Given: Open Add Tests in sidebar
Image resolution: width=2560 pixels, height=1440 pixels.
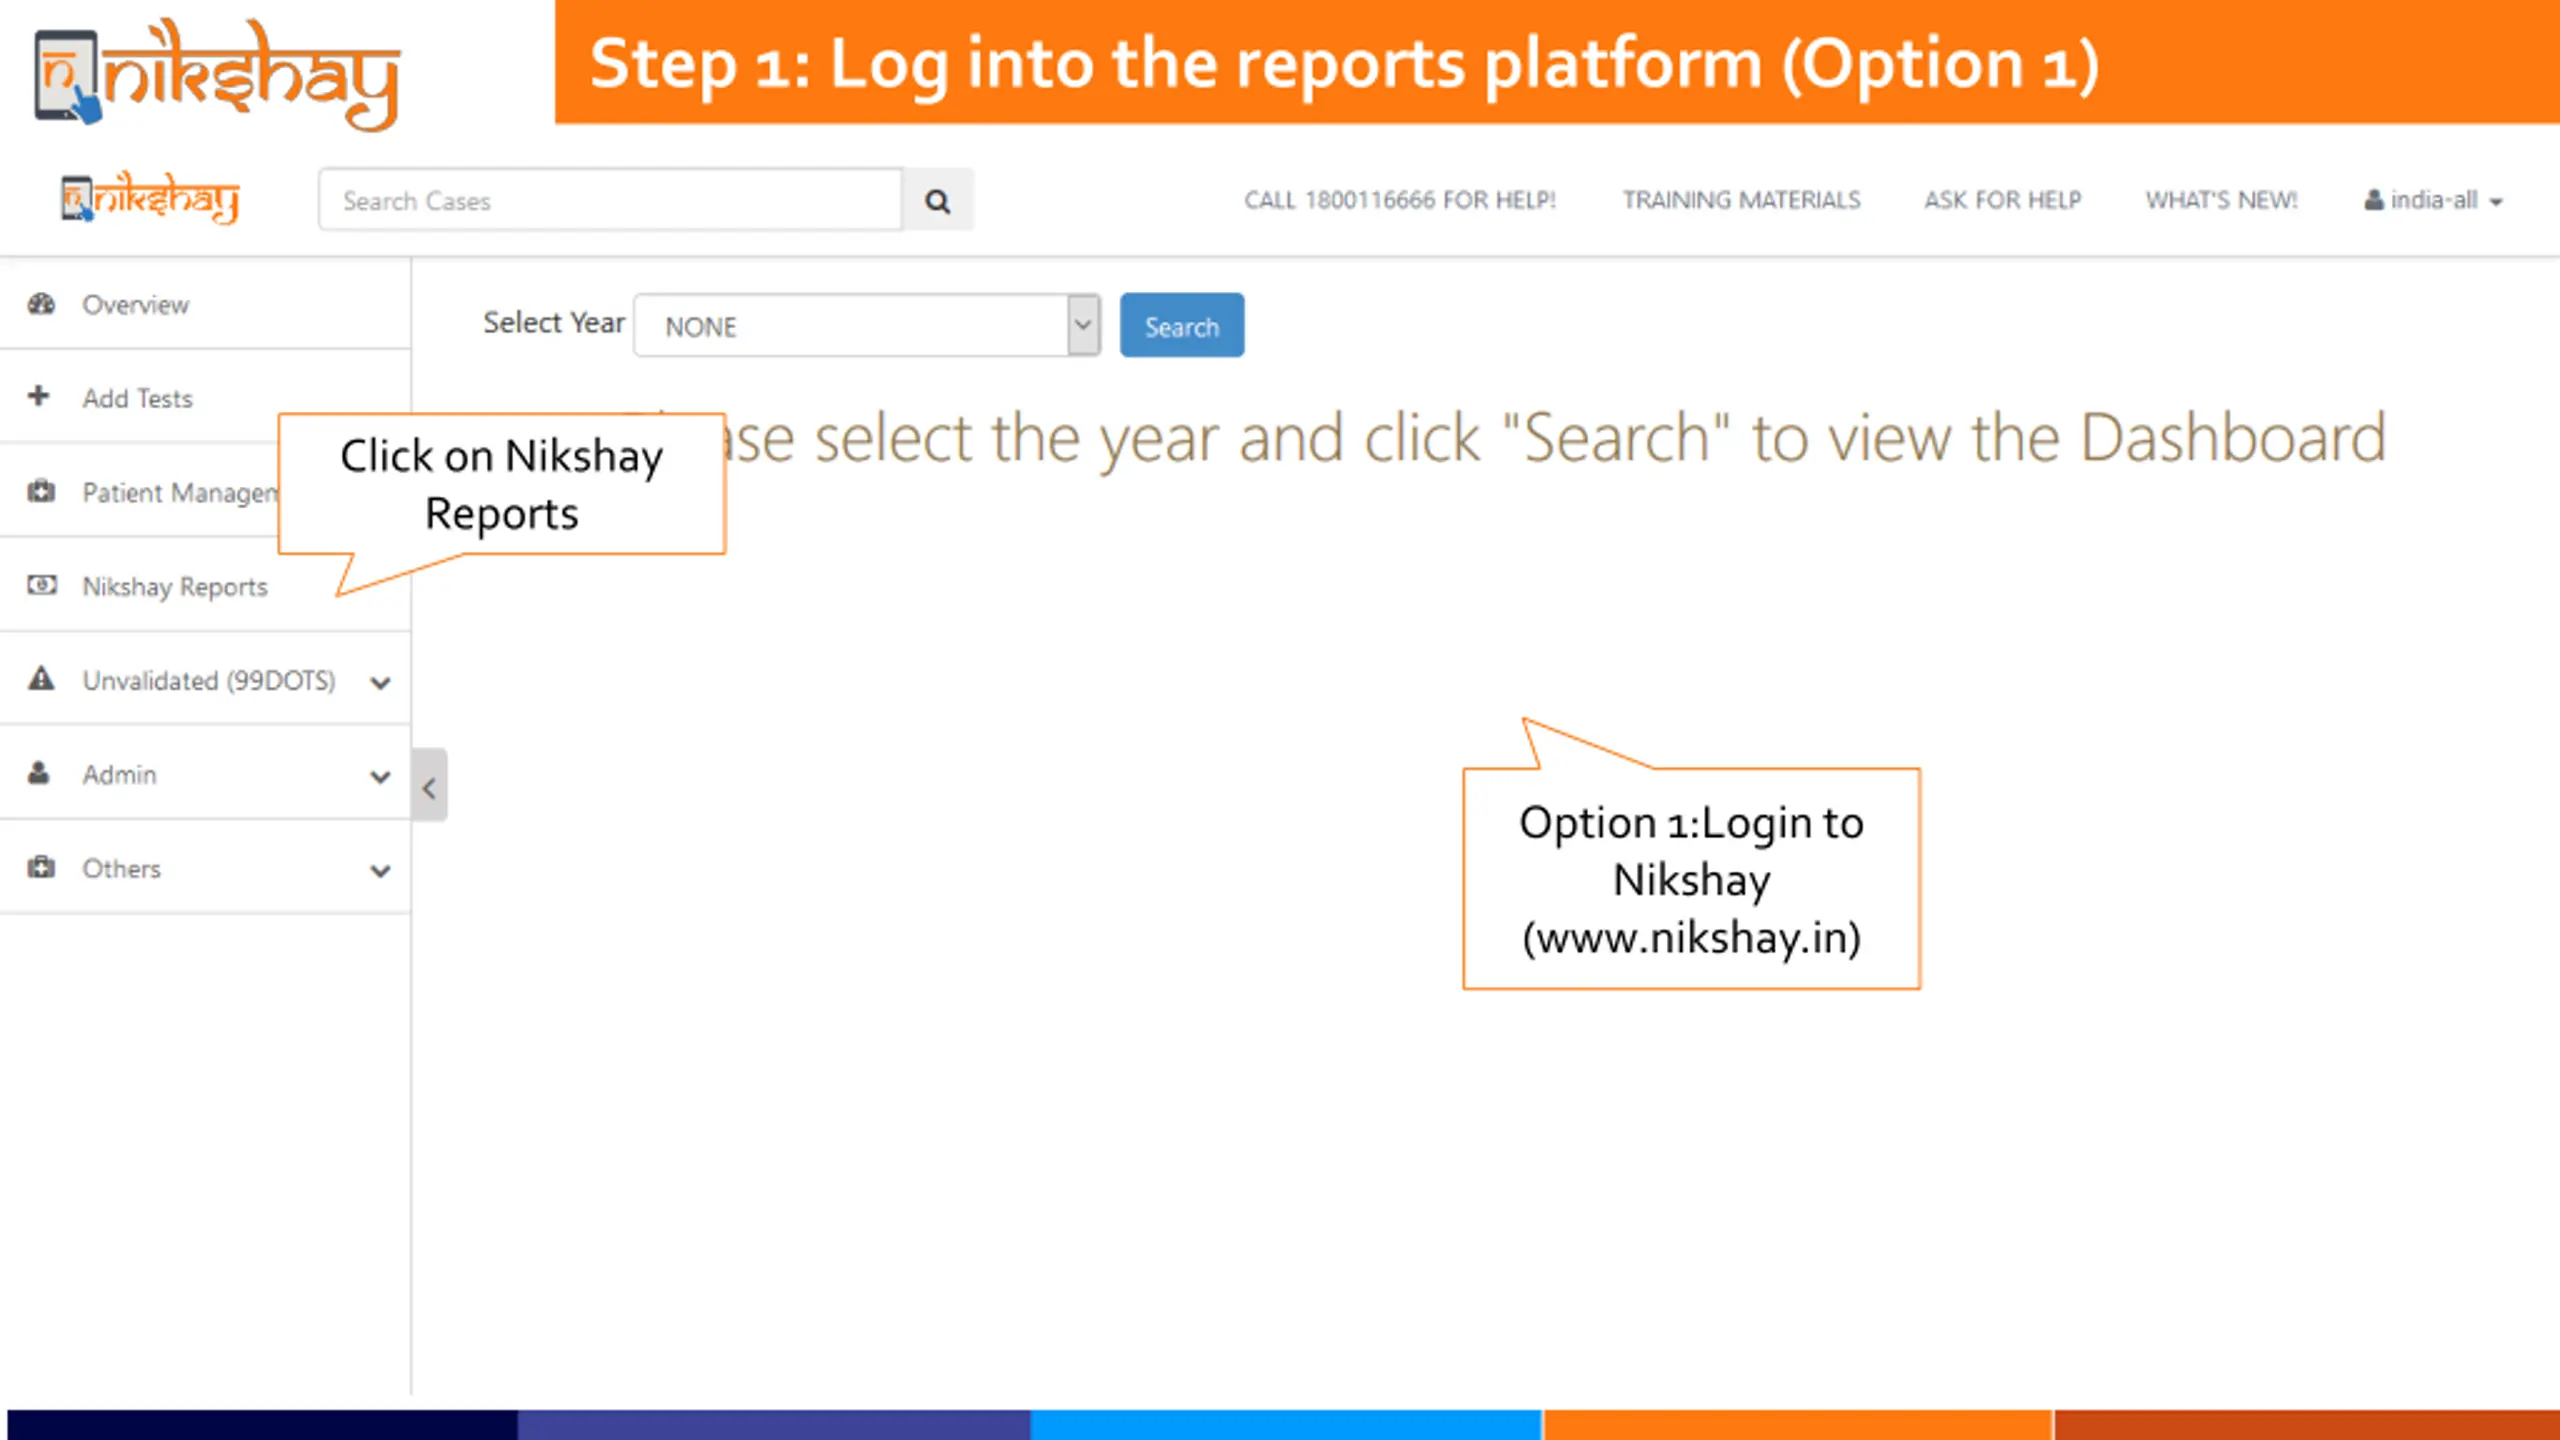Looking at the screenshot, I should tap(205, 397).
